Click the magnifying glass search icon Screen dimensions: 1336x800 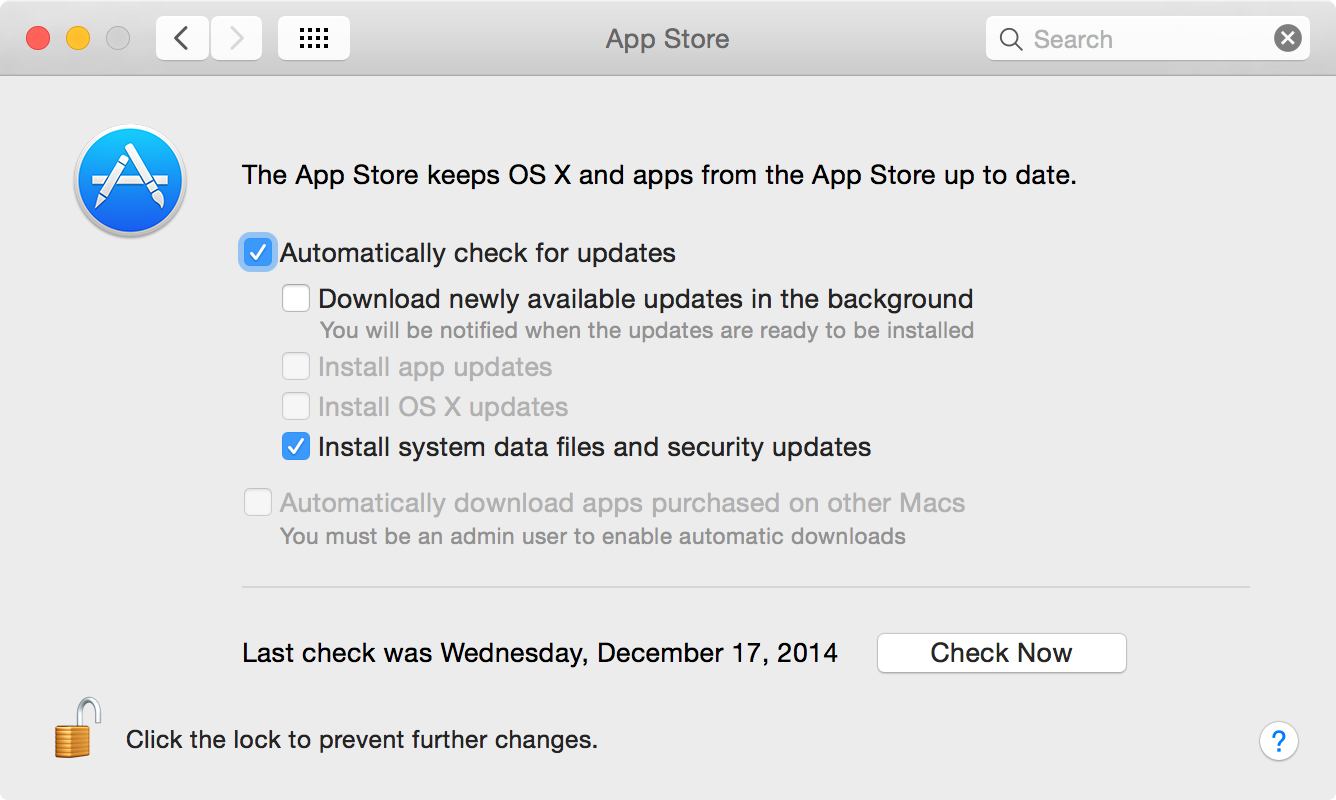coord(1011,39)
